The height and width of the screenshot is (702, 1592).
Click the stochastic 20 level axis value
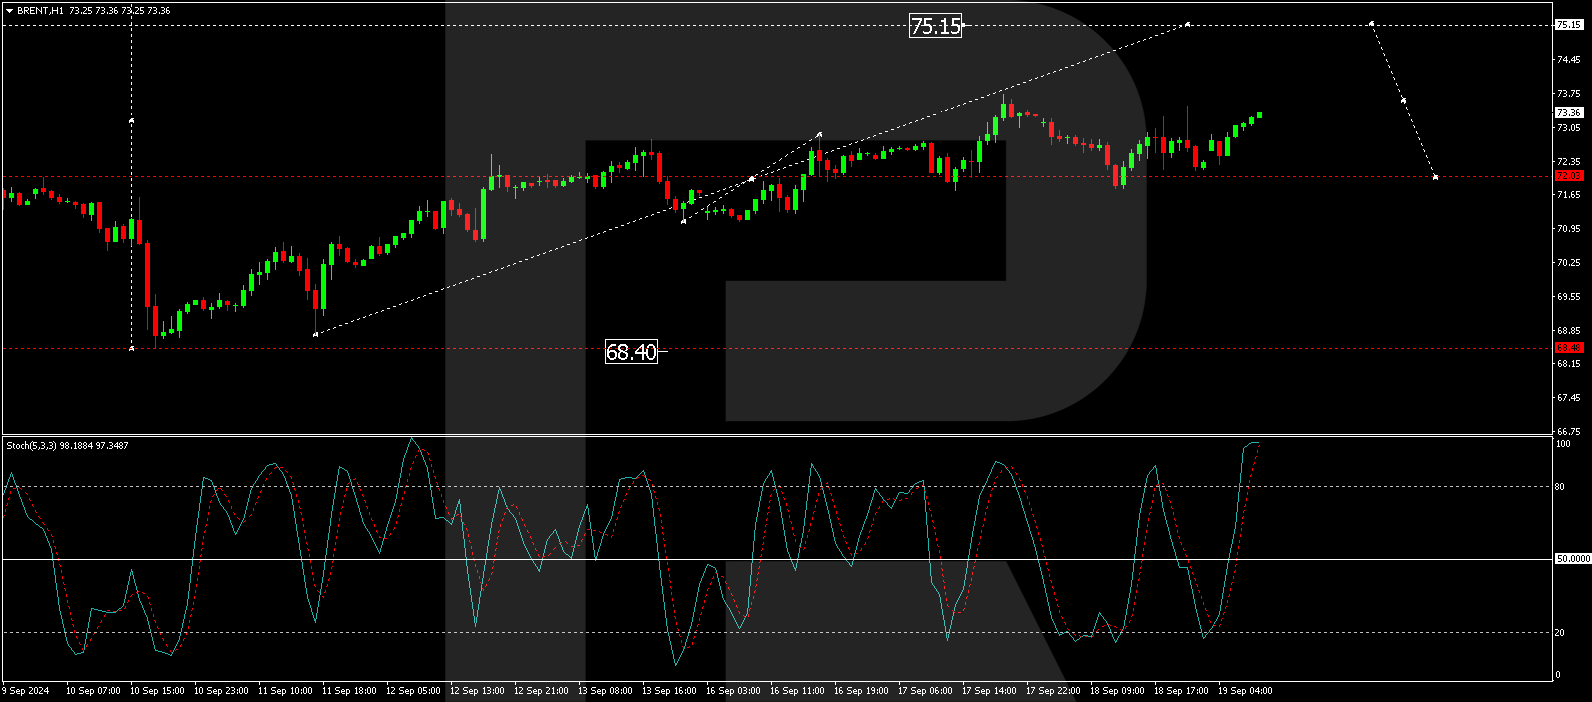[1561, 632]
